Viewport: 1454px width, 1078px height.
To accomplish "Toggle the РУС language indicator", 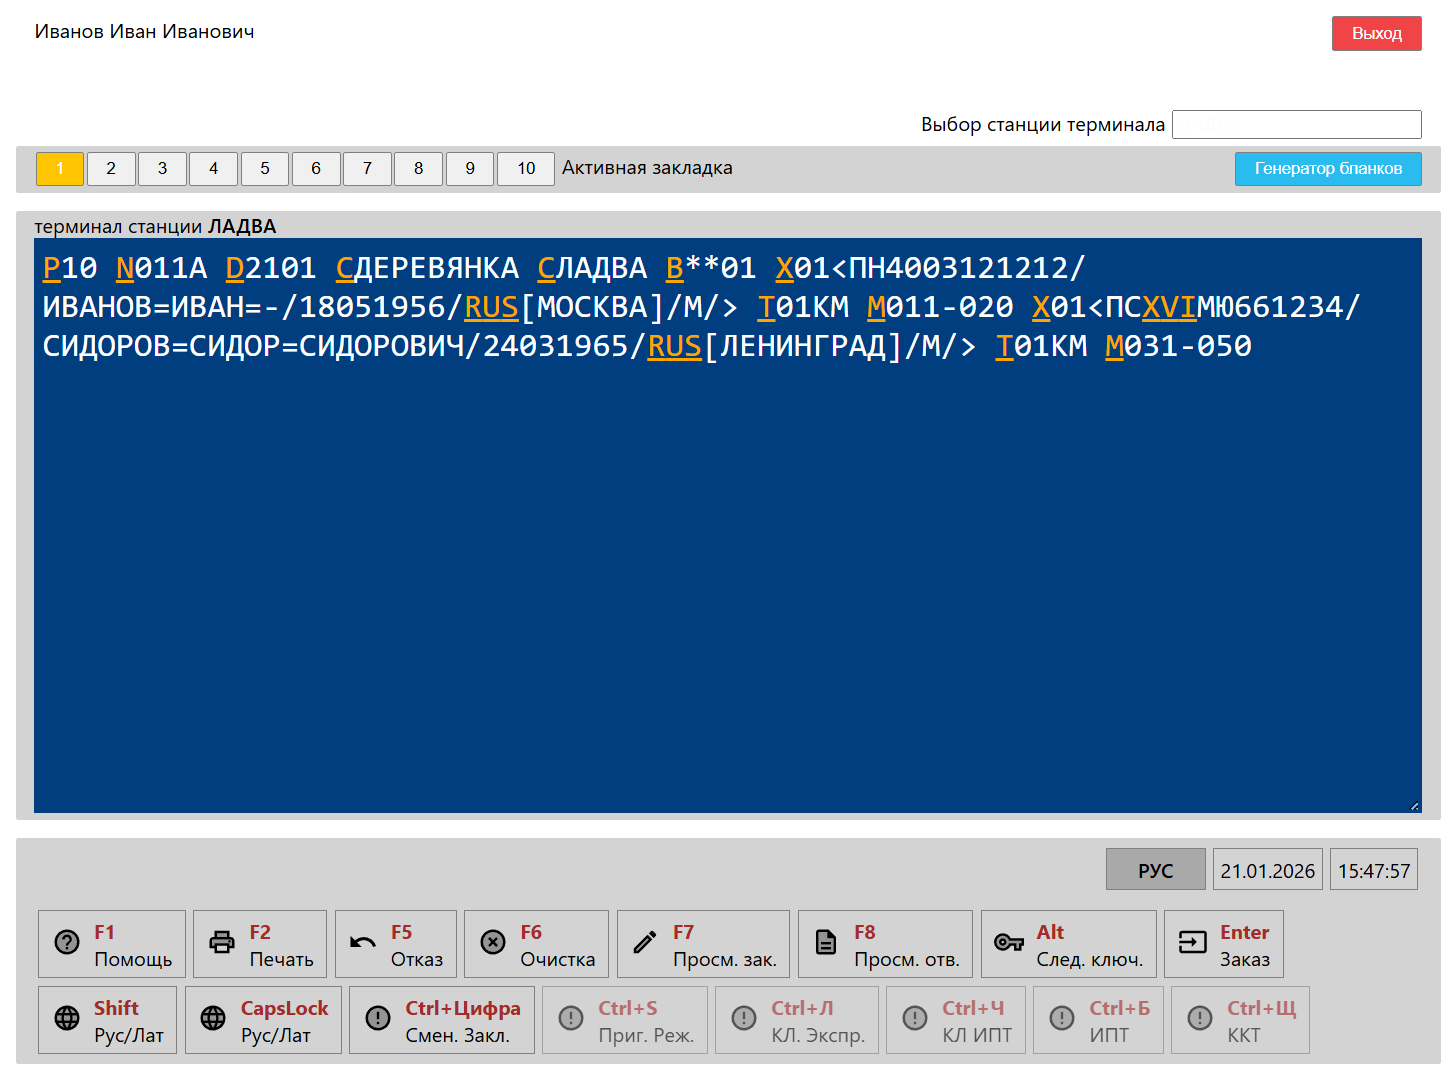I will (1155, 870).
